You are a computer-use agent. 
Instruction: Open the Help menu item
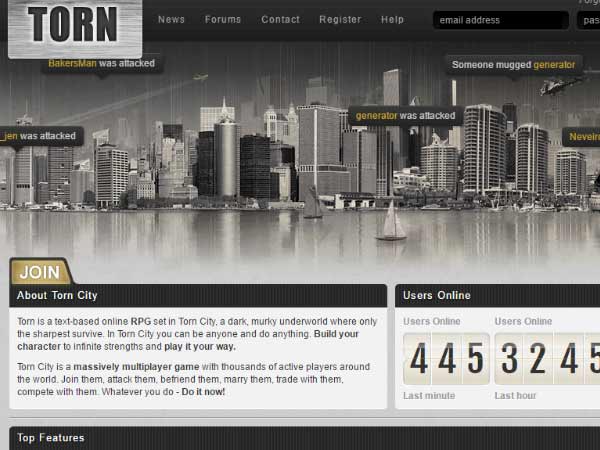pyautogui.click(x=392, y=19)
